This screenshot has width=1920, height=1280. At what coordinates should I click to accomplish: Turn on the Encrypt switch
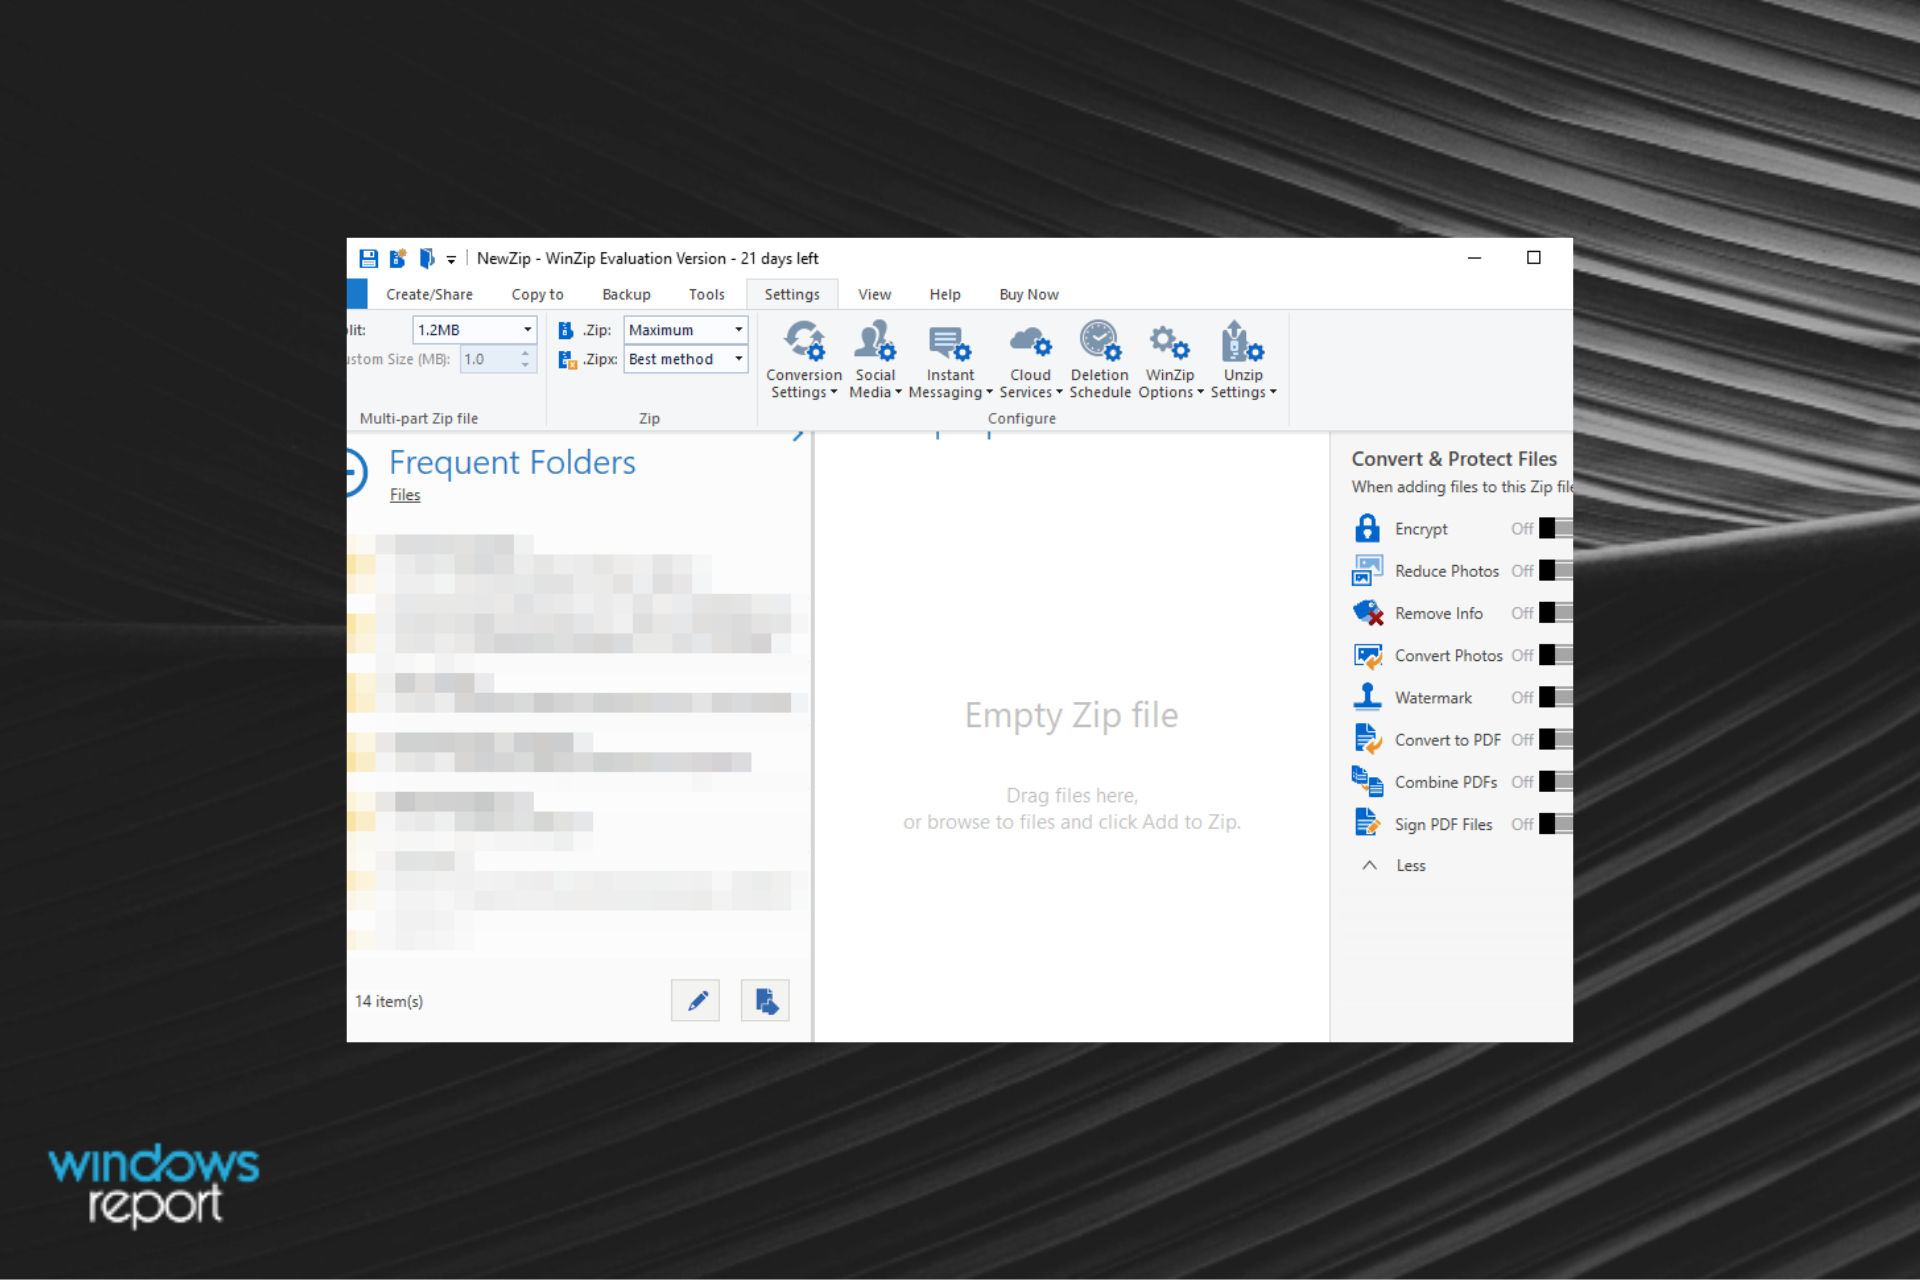pos(1555,528)
